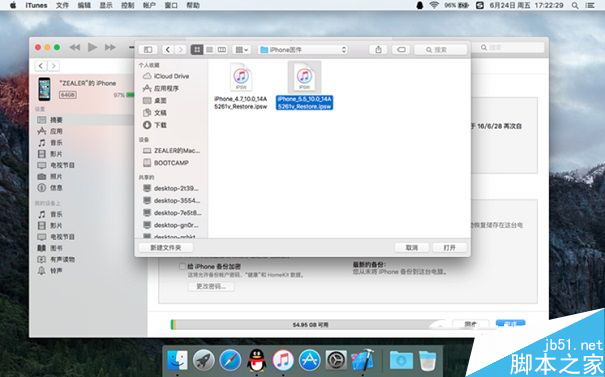This screenshot has height=377, width=605.
Task: Click the iTunes storage capacity bar
Action: [x=308, y=325]
